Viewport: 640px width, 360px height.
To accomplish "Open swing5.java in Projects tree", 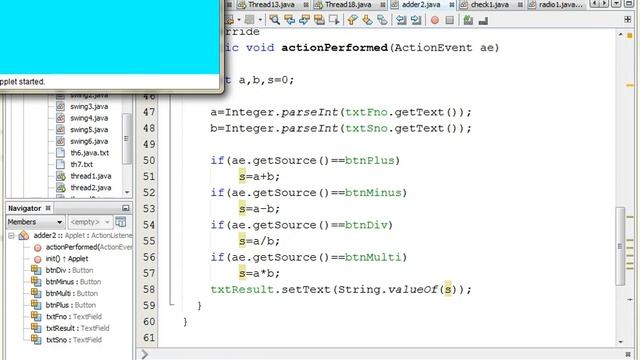I will 89,130.
